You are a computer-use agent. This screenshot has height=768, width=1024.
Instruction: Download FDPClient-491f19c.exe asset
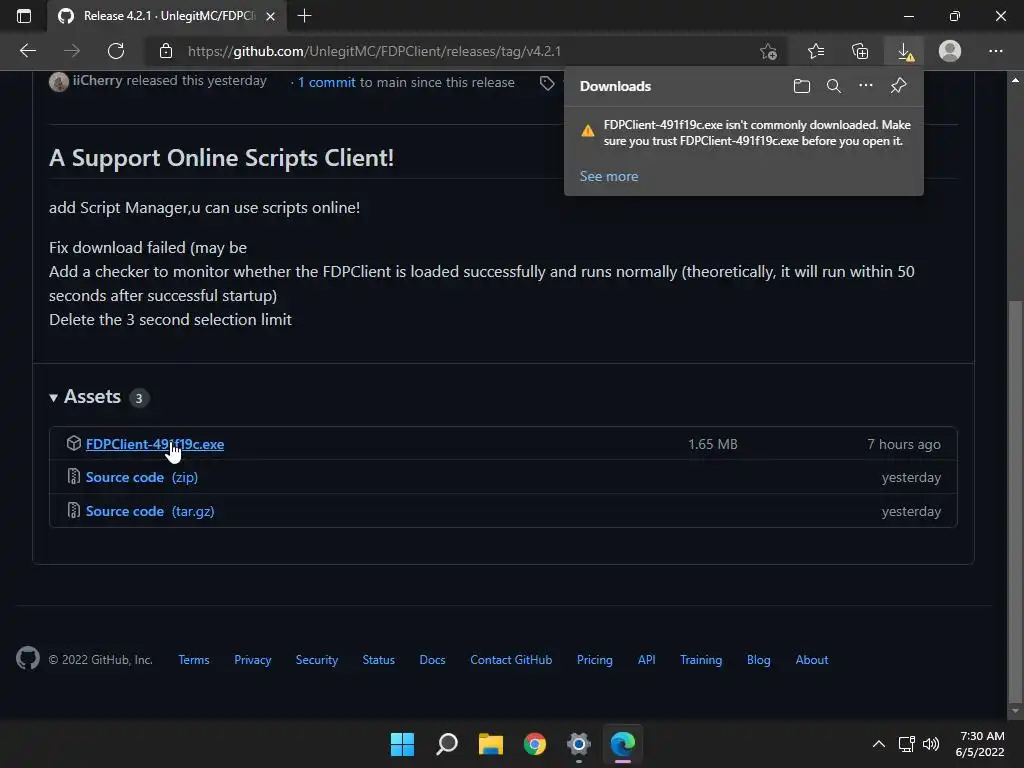(x=155, y=444)
